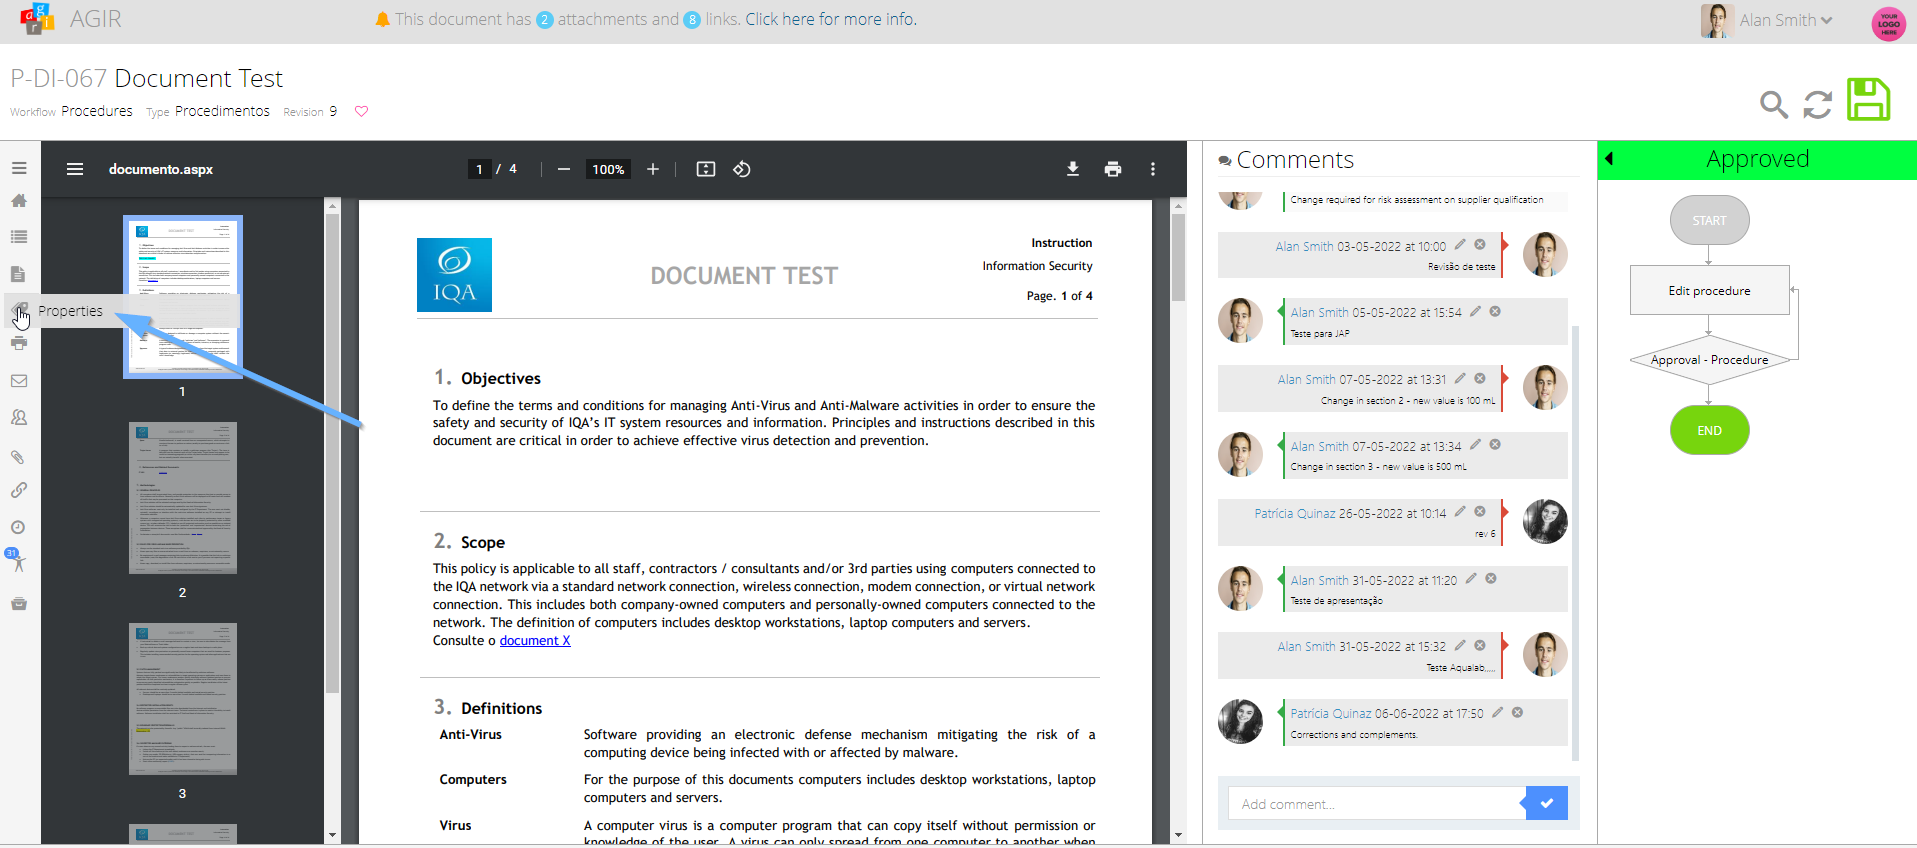Click the END workflow node
This screenshot has width=1917, height=848.
pyautogui.click(x=1709, y=430)
